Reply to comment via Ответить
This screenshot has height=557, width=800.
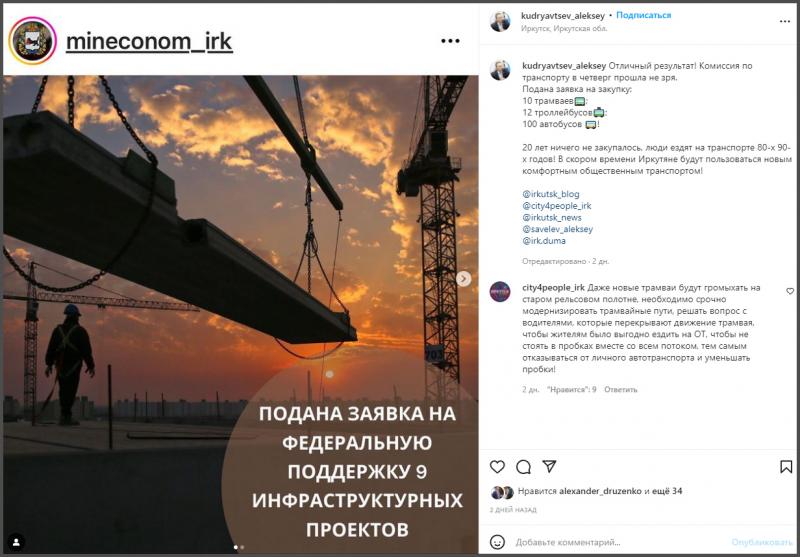[621, 390]
